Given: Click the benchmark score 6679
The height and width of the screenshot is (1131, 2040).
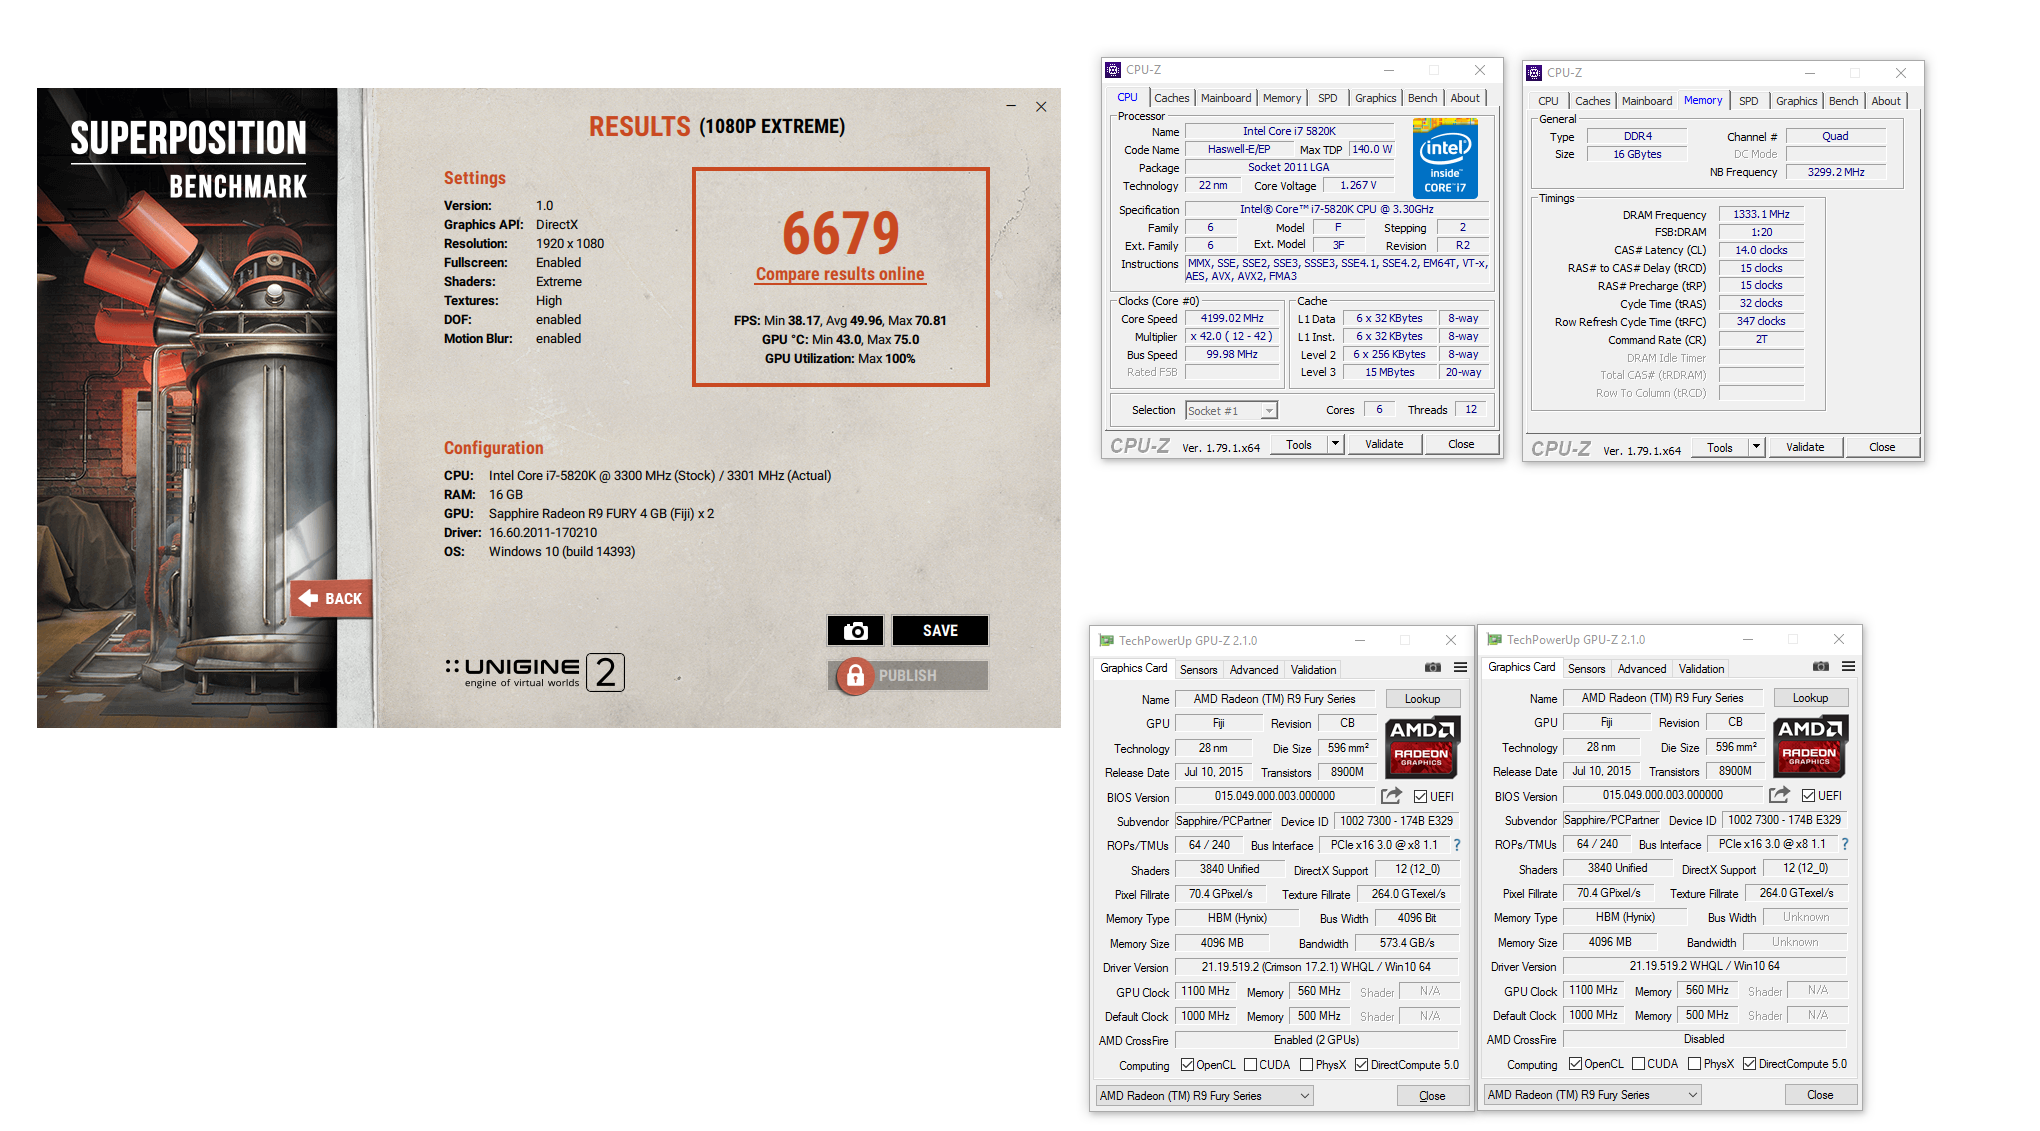Looking at the screenshot, I should point(840,233).
